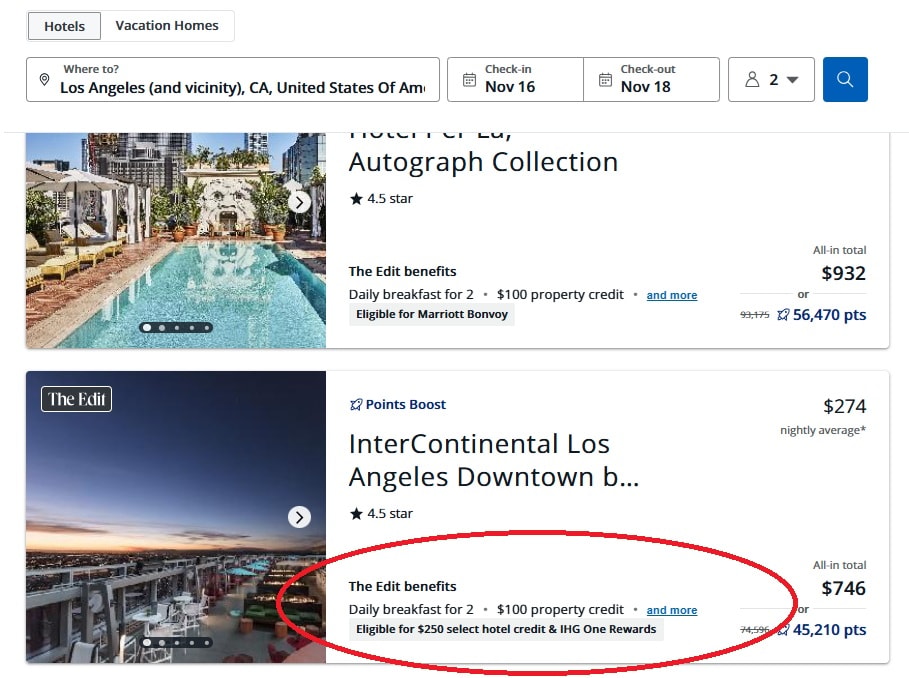The height and width of the screenshot is (678, 909).
Task: Click 'Points Boost' label on InterContinental
Action: point(405,404)
